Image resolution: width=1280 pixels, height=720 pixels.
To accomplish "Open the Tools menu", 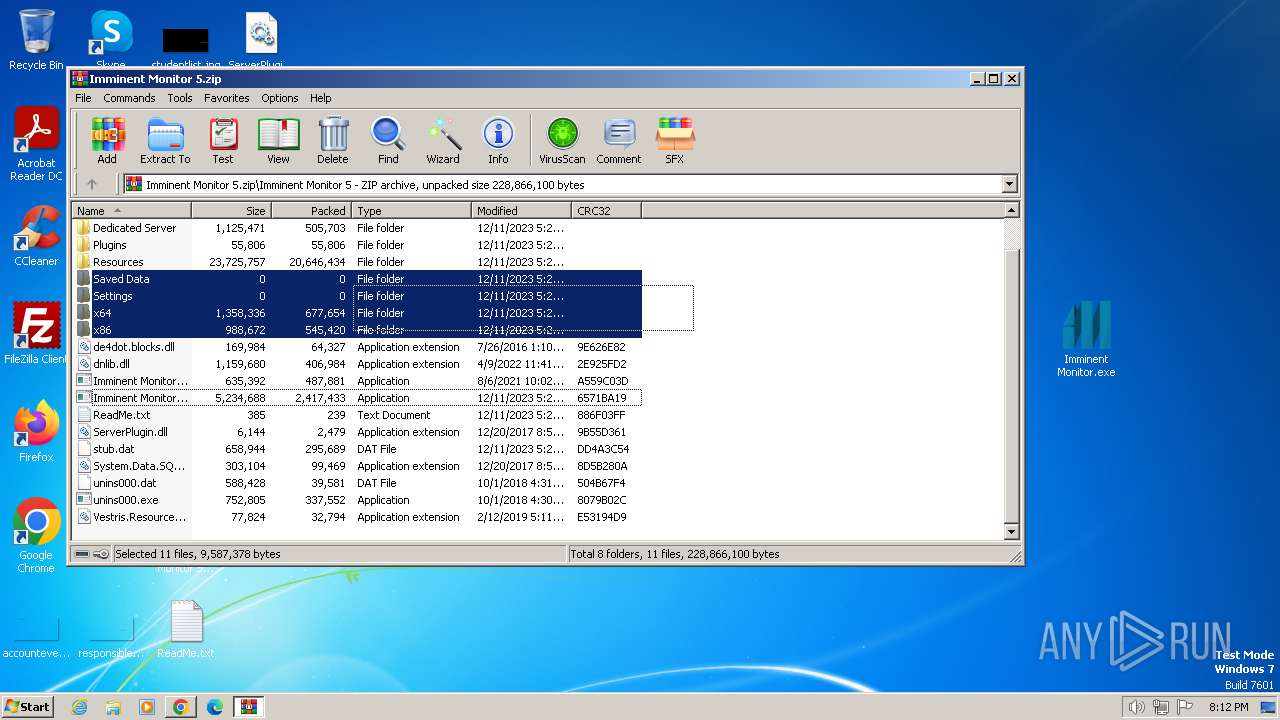I will [x=180, y=98].
